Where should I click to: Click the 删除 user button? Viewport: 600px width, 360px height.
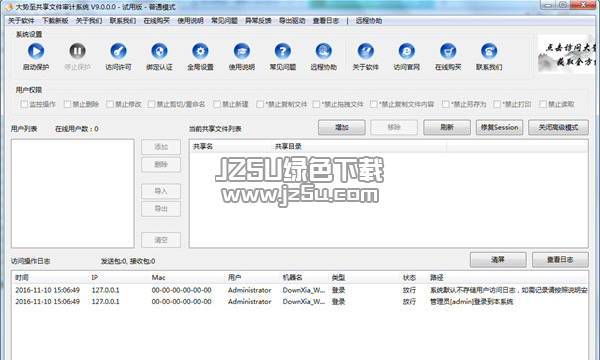161,165
